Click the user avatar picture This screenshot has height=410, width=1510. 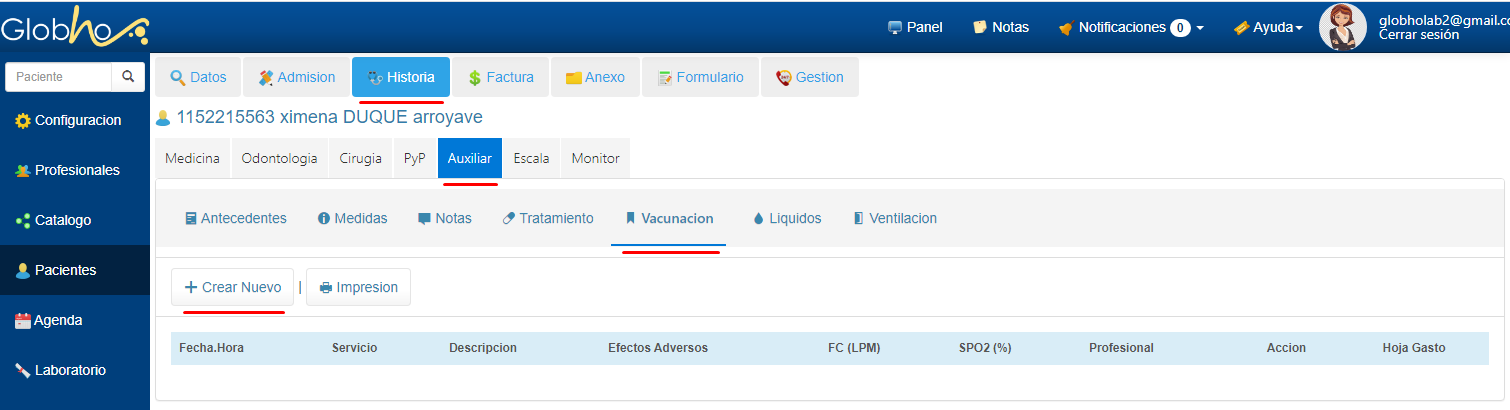[x=1342, y=27]
